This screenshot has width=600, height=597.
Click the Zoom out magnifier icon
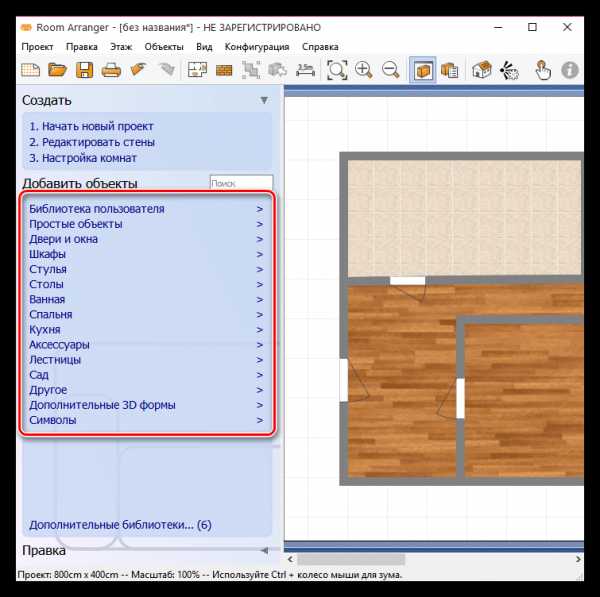[391, 70]
